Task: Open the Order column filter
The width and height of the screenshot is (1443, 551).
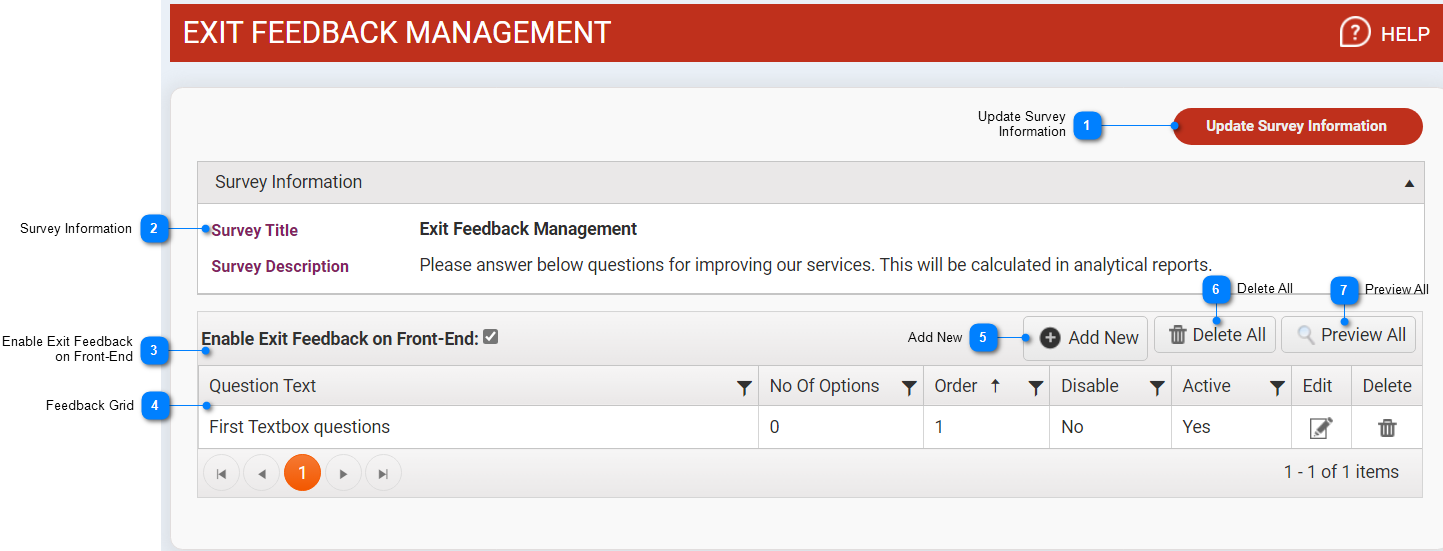Action: coord(1036,388)
